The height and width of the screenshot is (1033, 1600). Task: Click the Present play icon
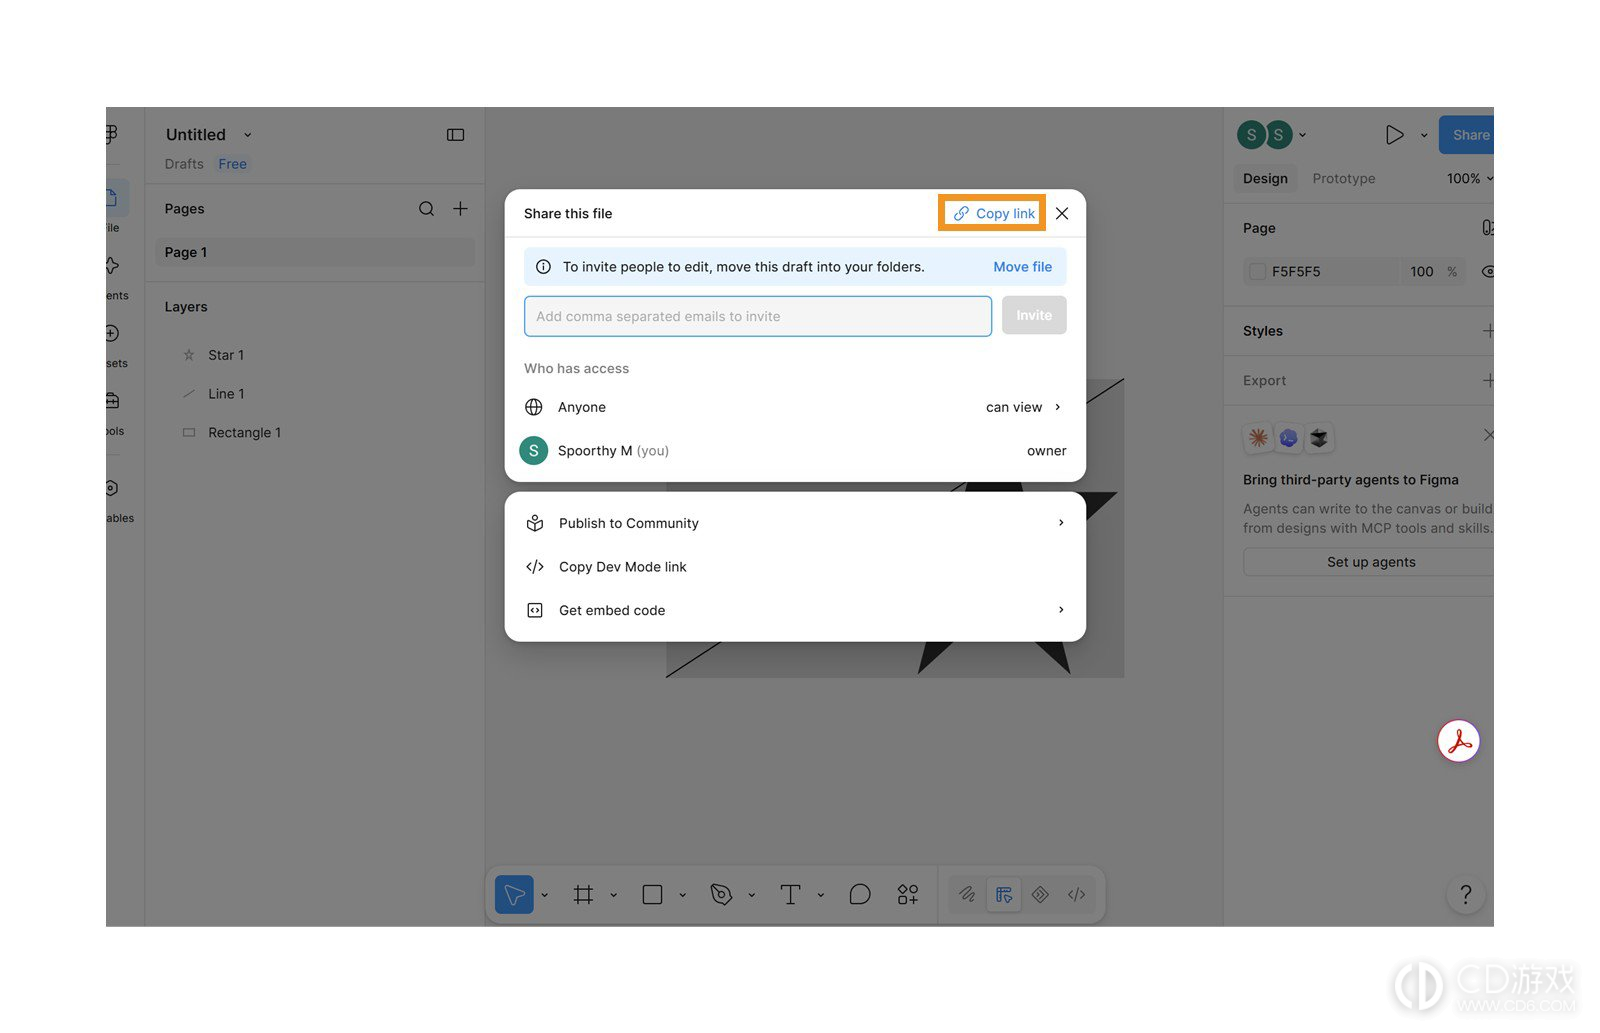[1394, 134]
